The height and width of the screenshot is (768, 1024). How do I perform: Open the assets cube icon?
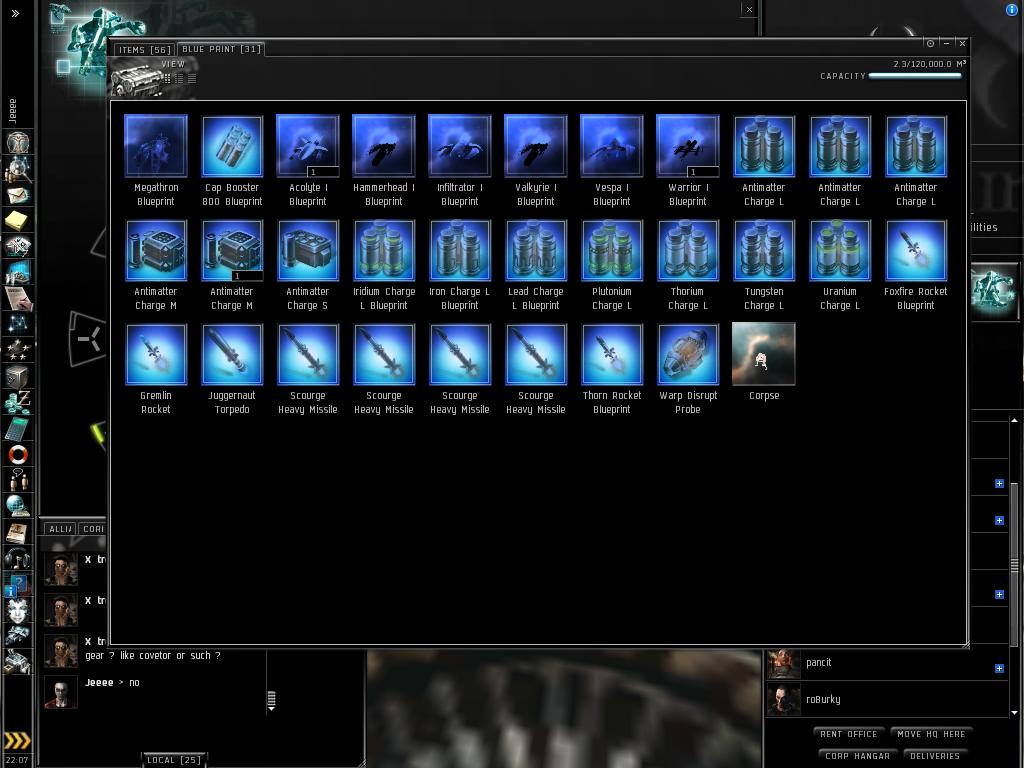(x=18, y=377)
